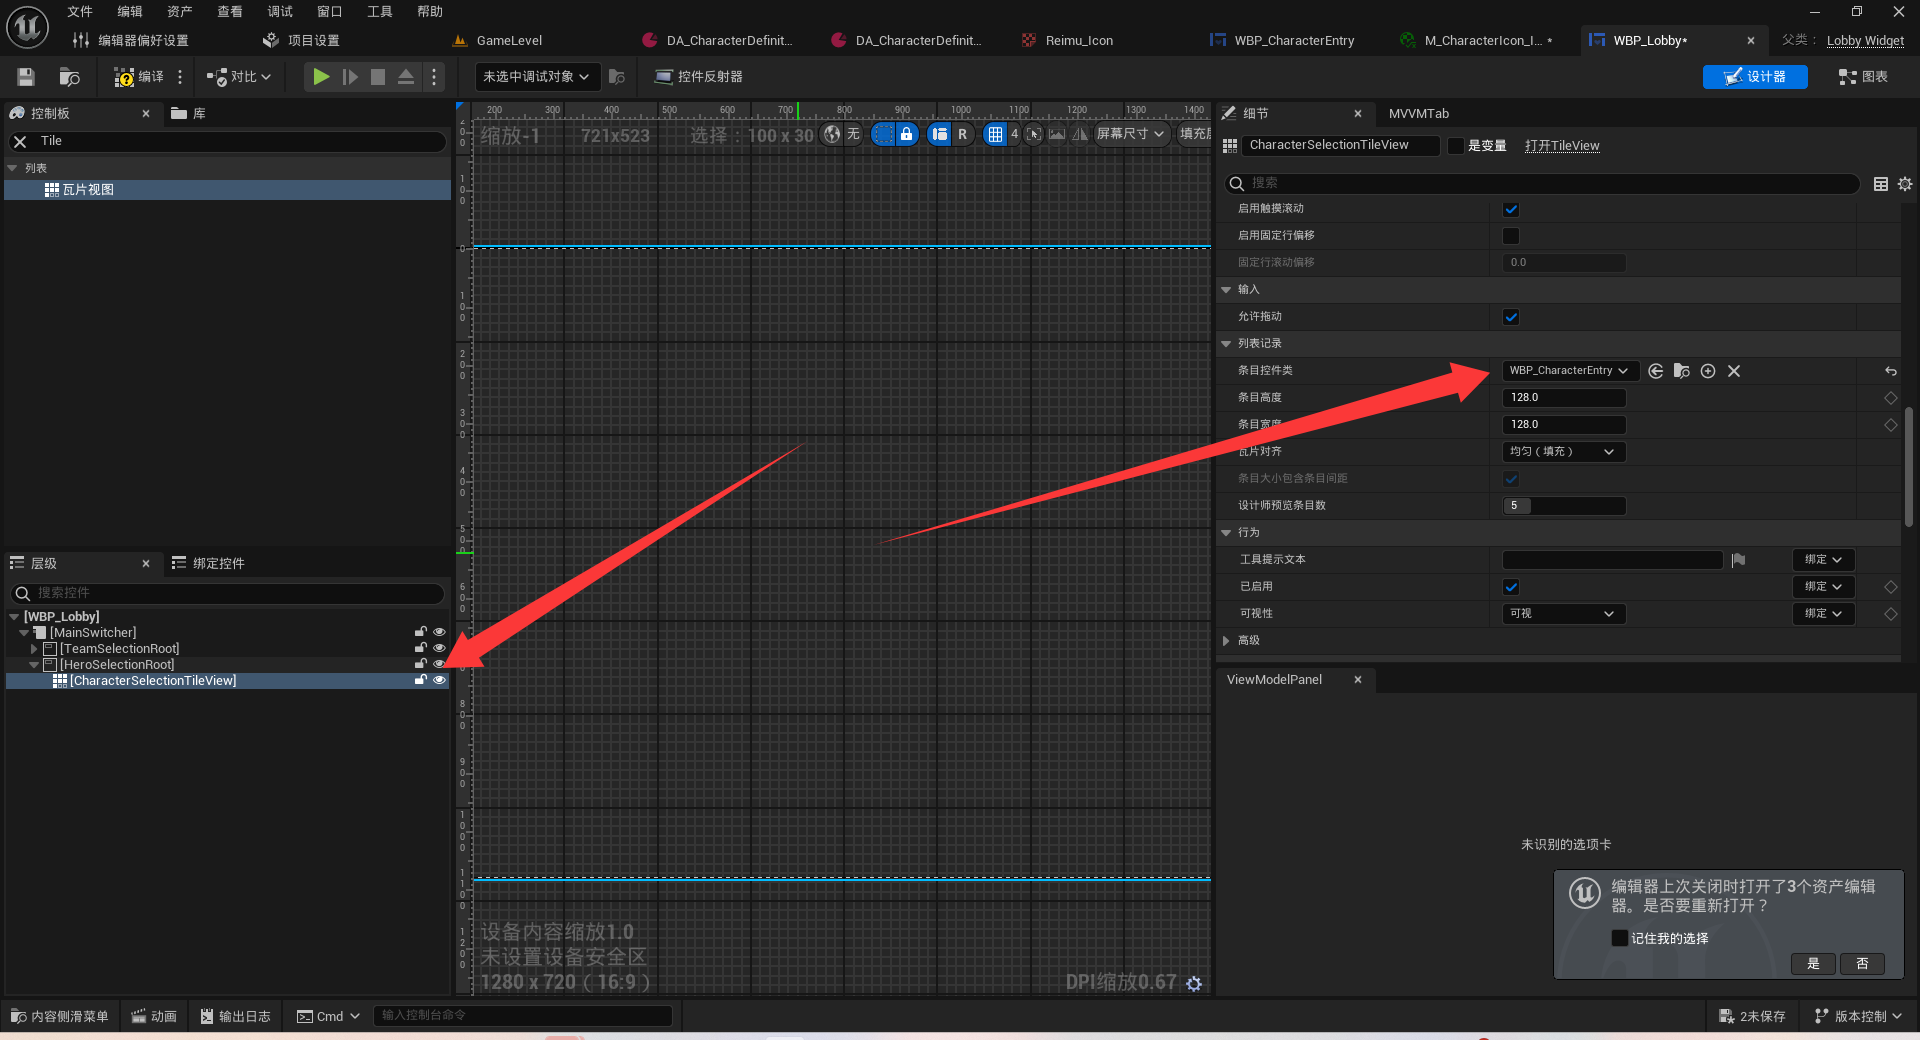
Task: Click the mirror/flip icon in viewport toolbar
Action: 1080,134
